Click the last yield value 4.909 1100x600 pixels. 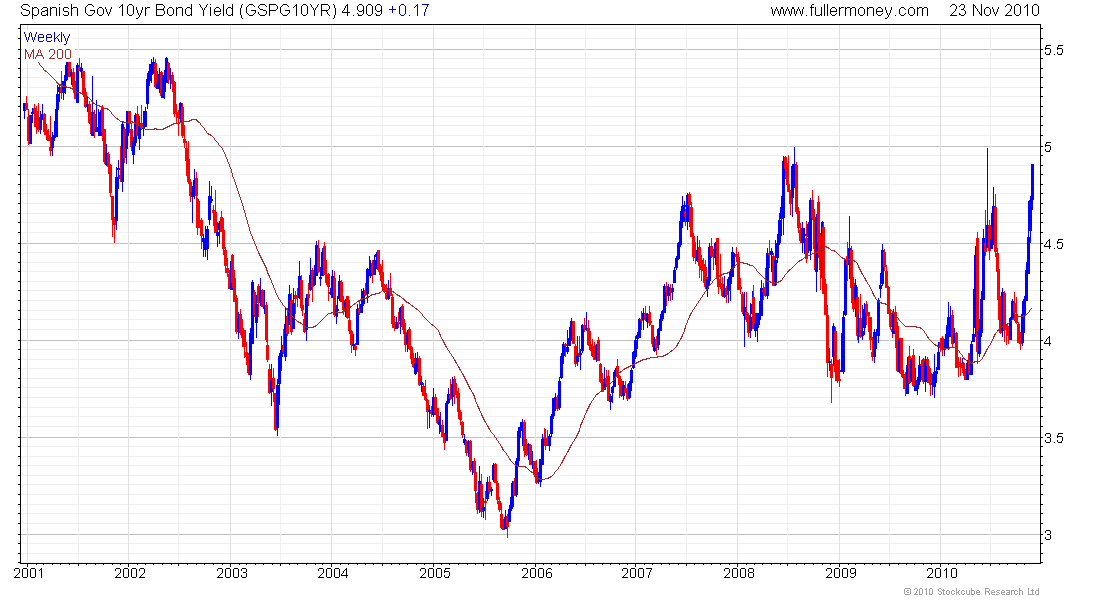pos(362,11)
